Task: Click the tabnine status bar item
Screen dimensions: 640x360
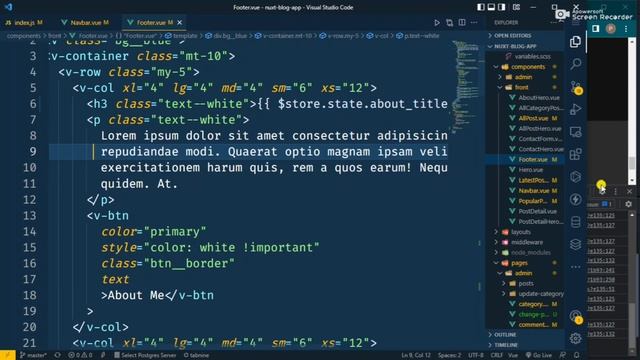Action: pos(196,356)
